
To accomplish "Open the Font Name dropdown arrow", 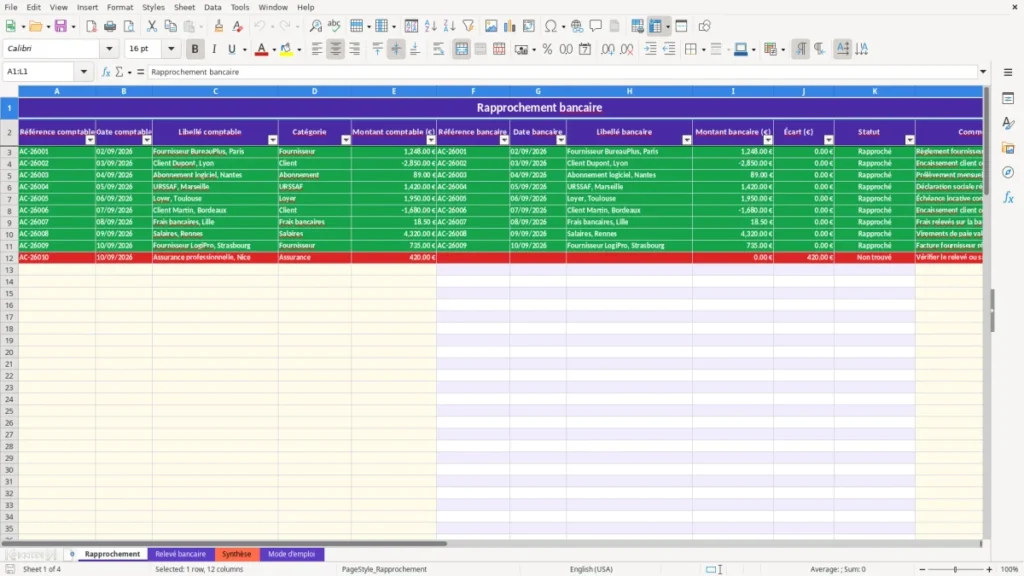I will [109, 48].
